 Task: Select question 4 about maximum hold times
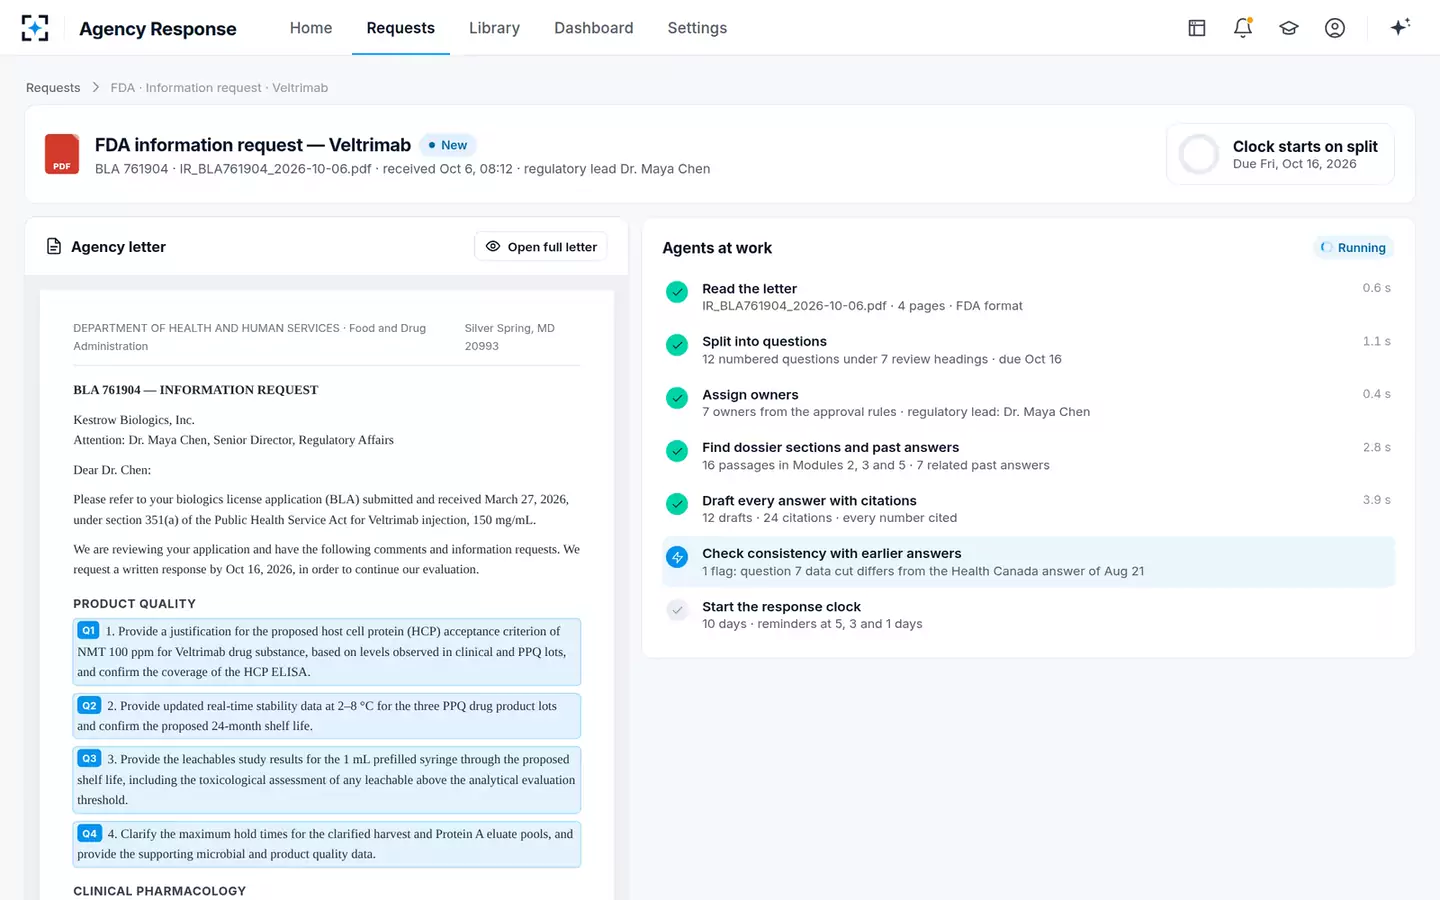tap(327, 844)
